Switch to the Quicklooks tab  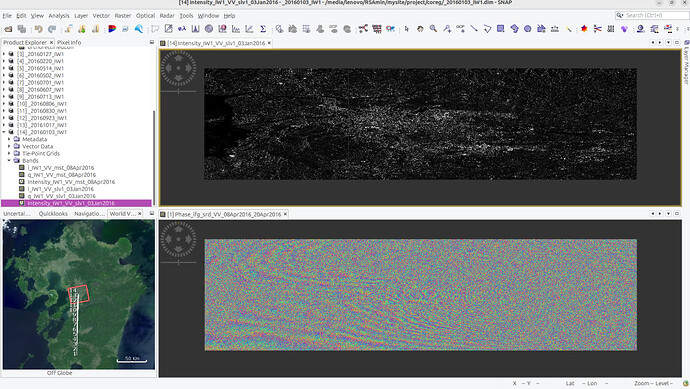coord(53,213)
